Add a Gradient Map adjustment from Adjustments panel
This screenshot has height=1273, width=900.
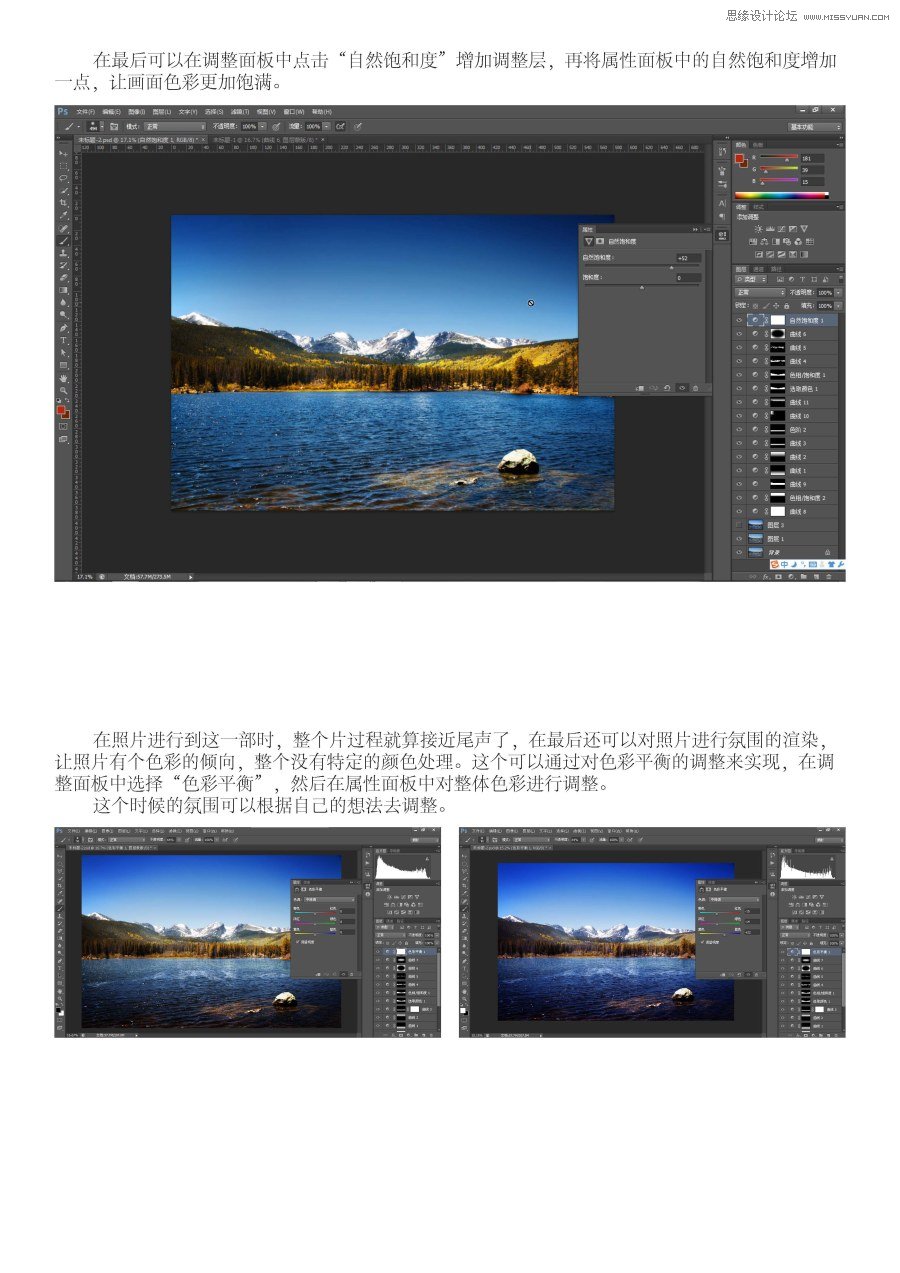[x=804, y=254]
